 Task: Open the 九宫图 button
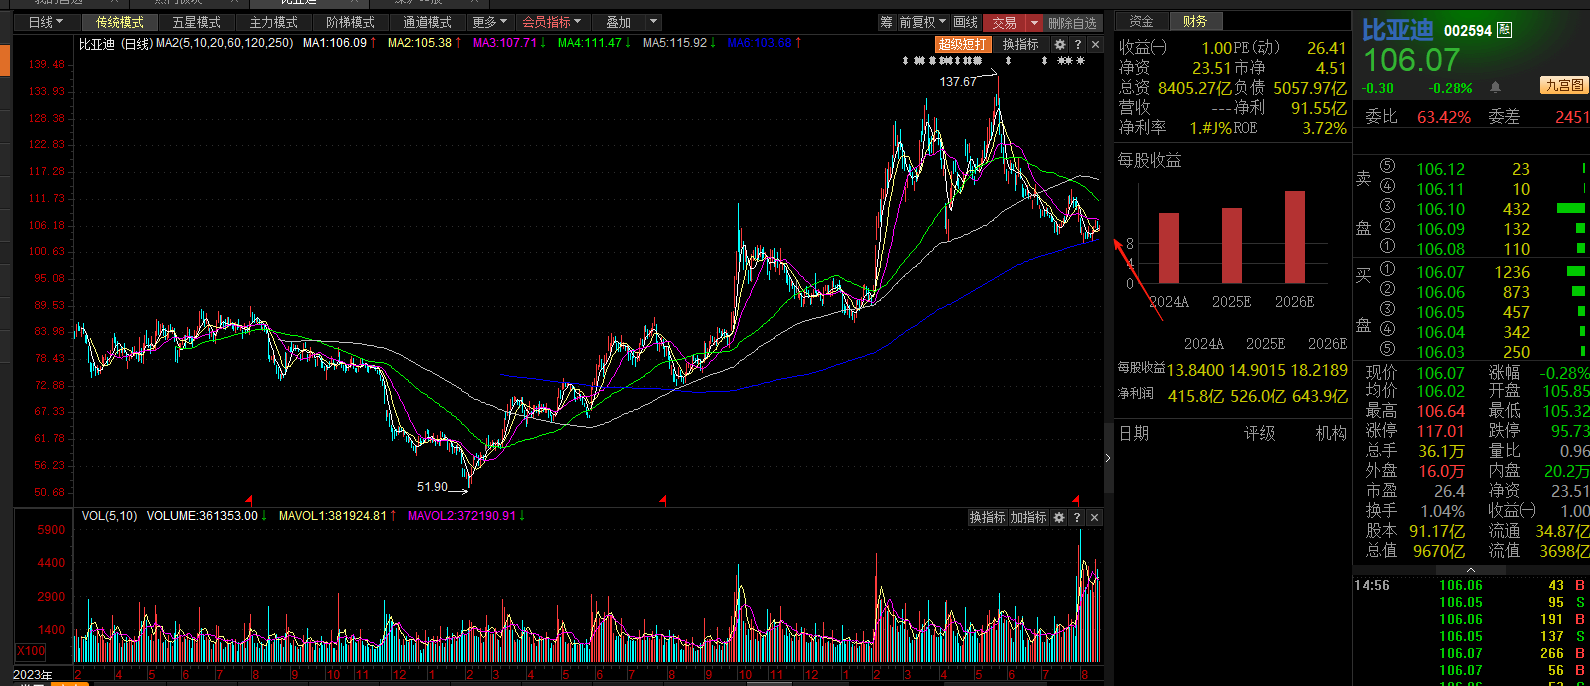point(1564,86)
